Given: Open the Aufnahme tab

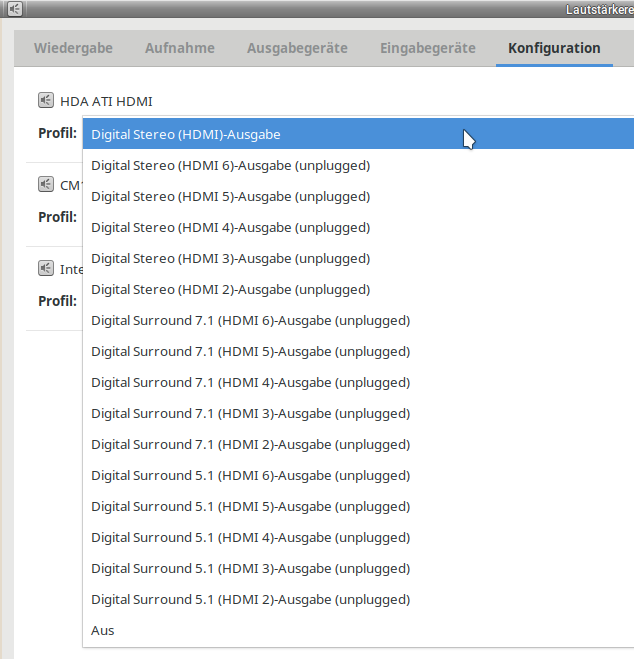Looking at the screenshot, I should 179,48.
